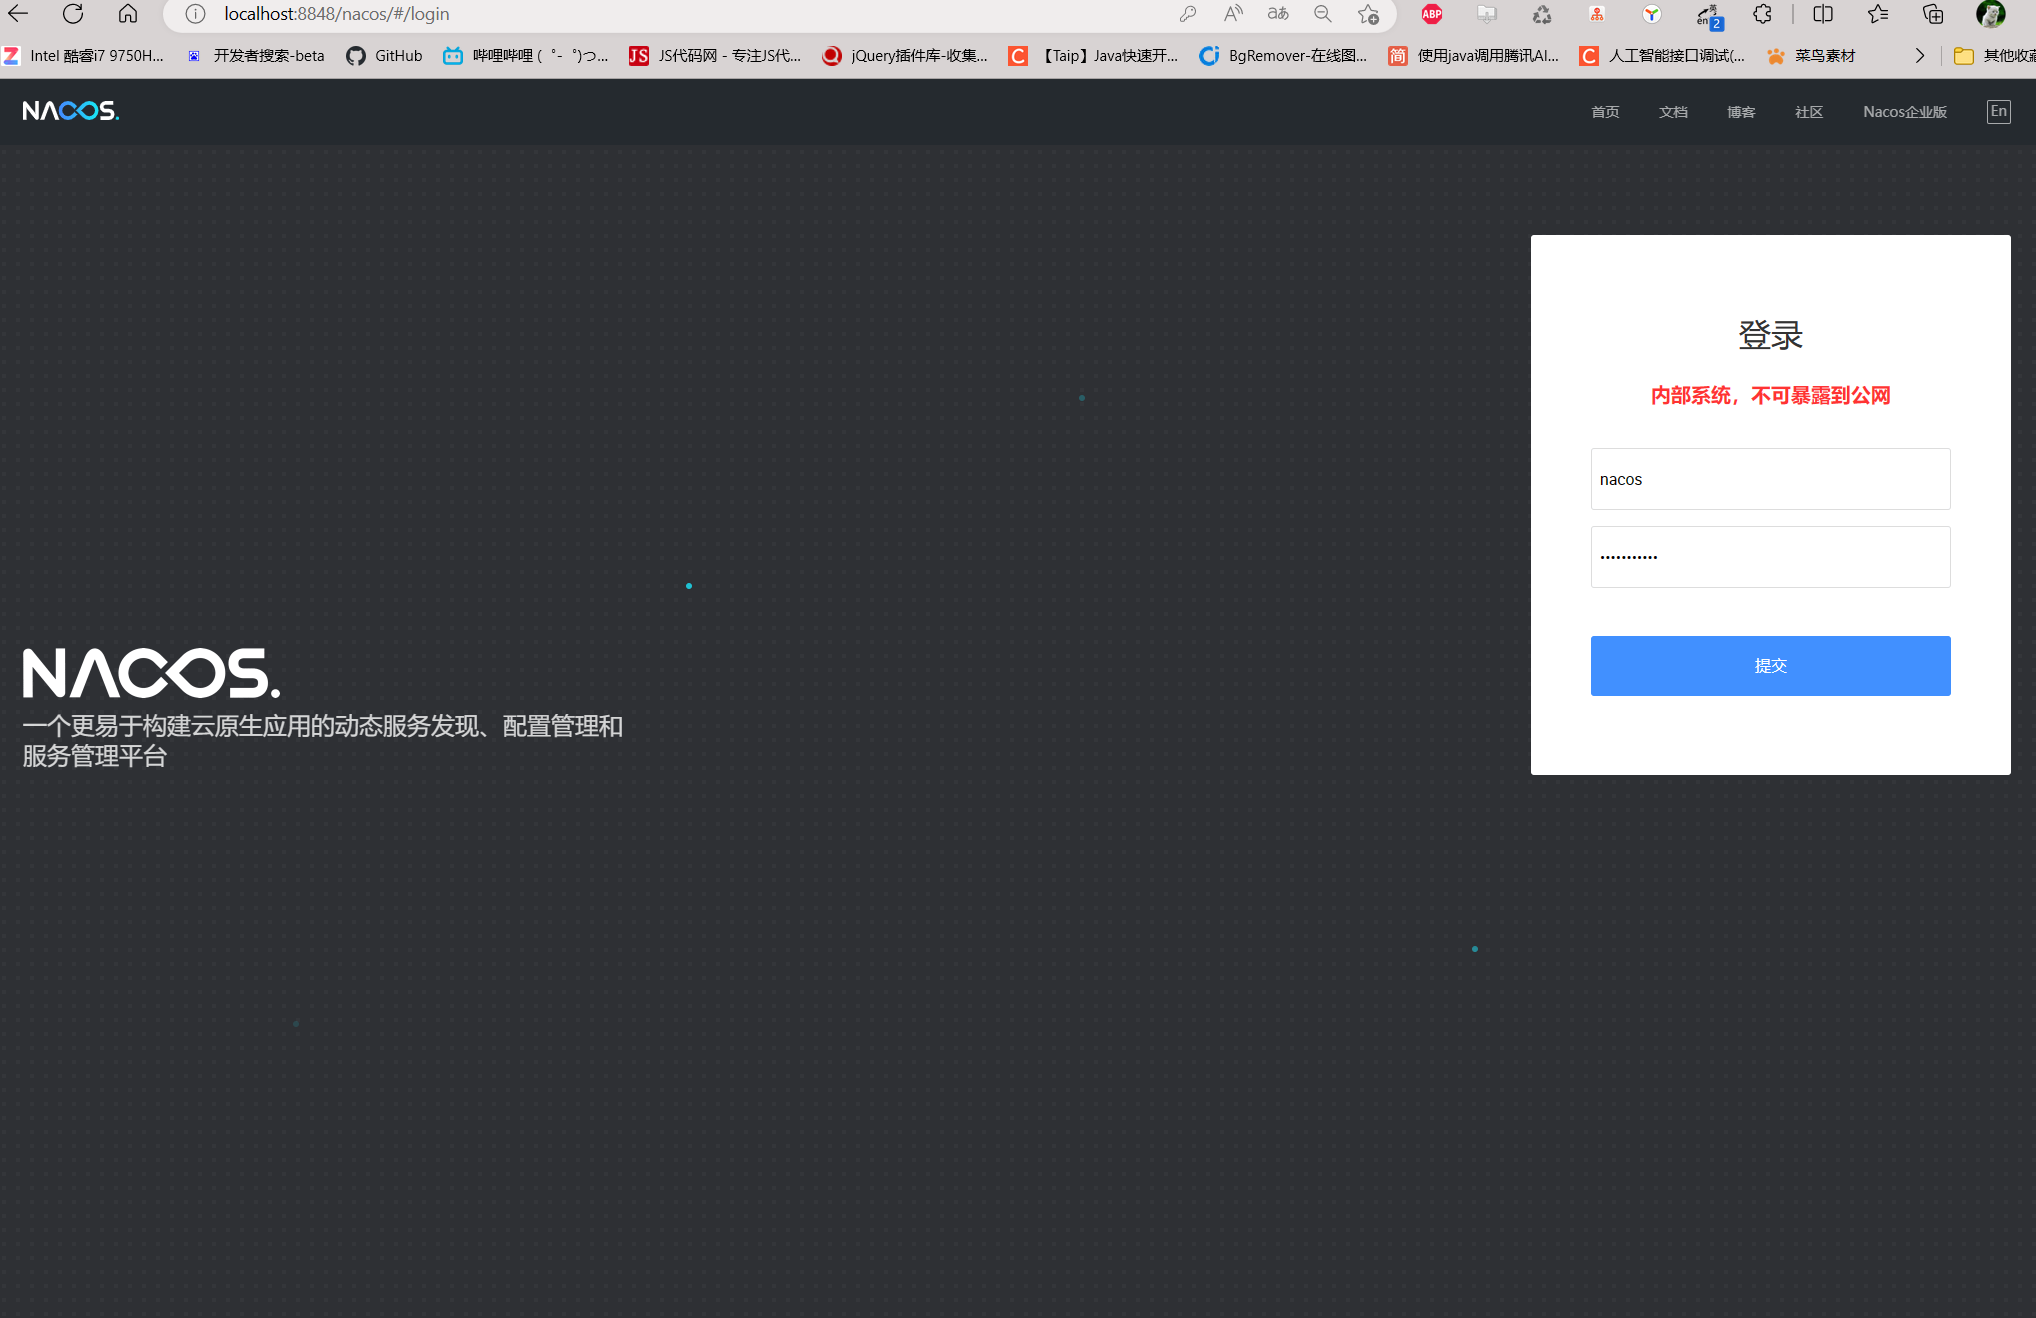
Task: Open the ABP adblock extension
Action: (1432, 14)
